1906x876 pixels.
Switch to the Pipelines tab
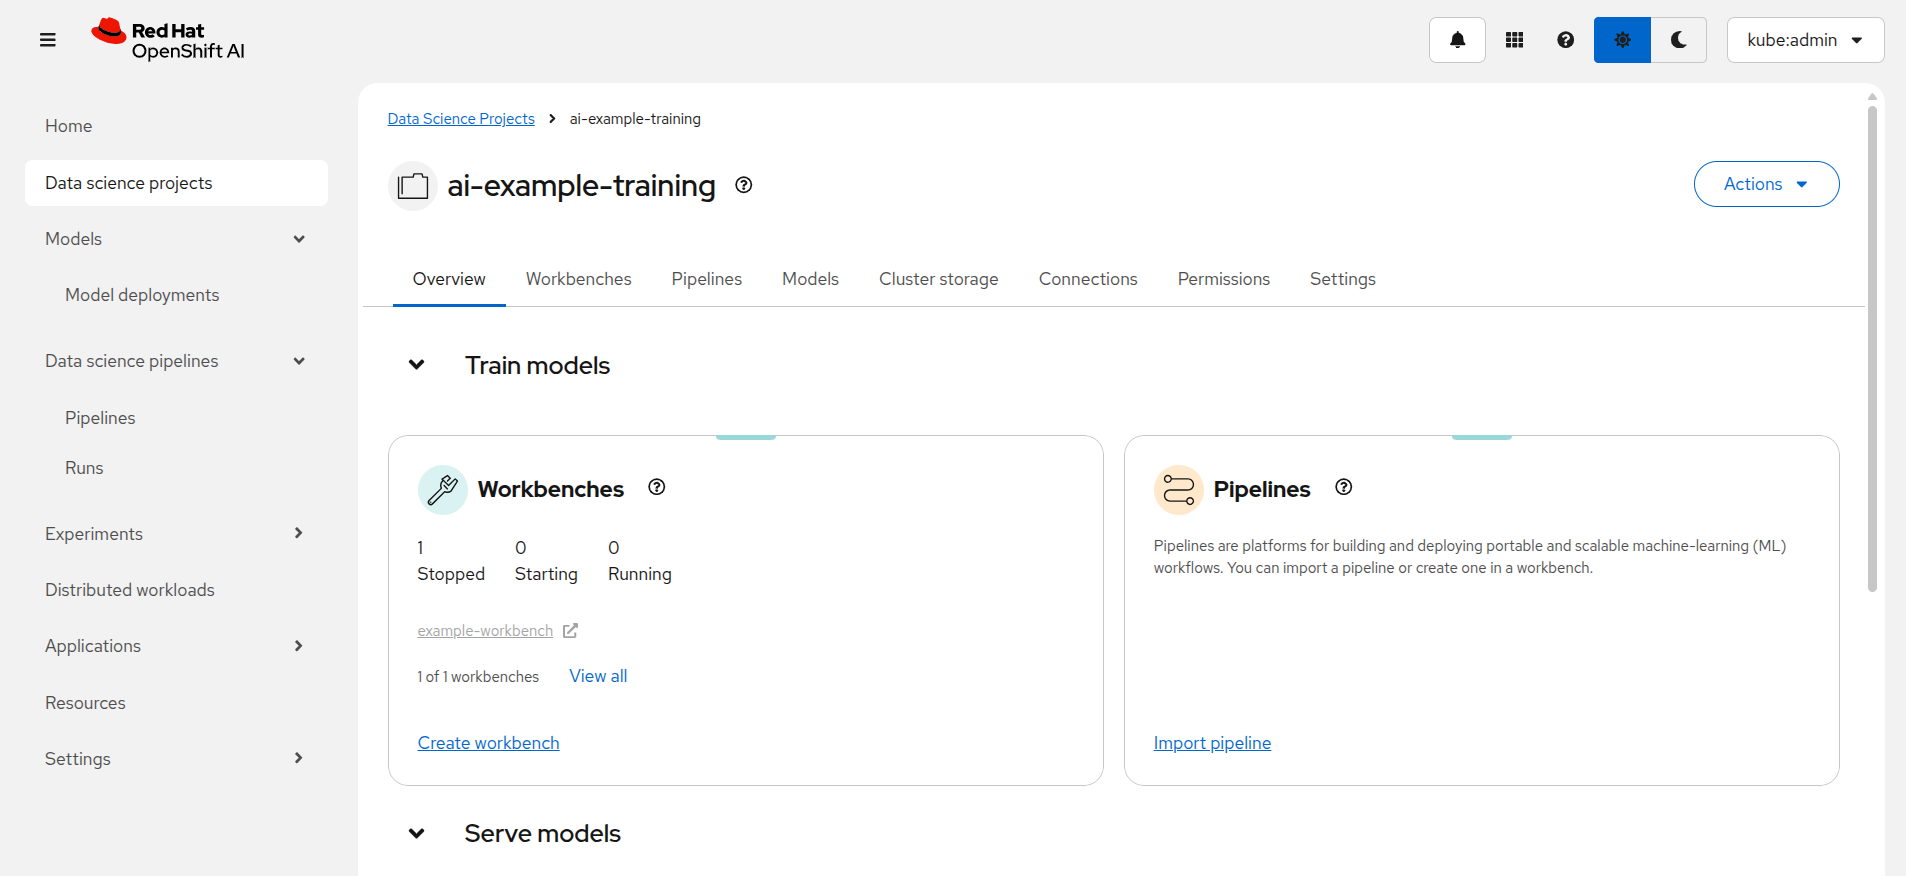[707, 279]
